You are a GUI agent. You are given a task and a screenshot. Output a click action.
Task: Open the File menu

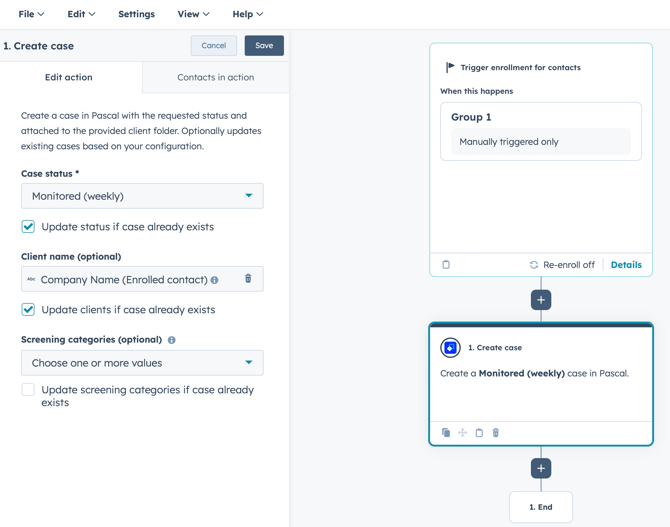(31, 14)
